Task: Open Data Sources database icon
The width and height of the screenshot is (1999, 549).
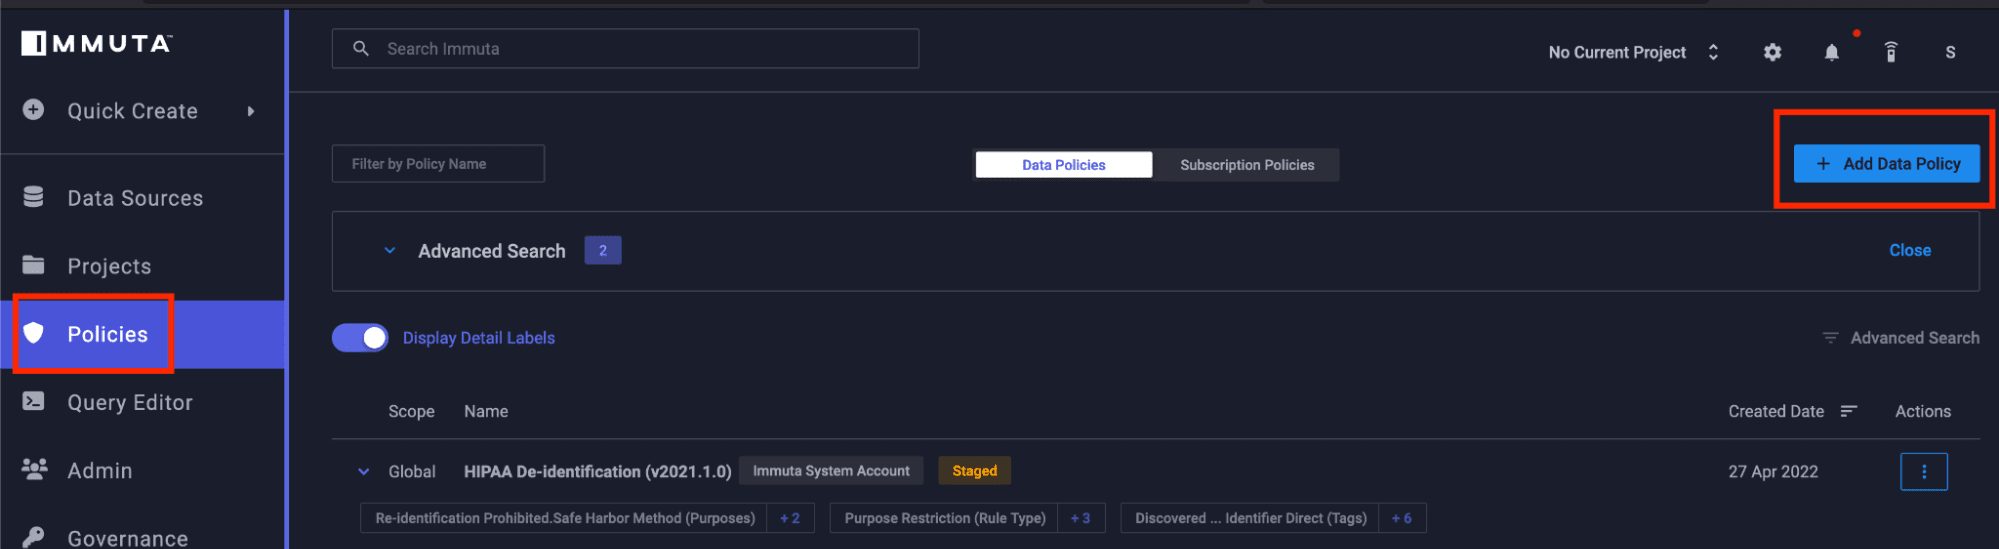Action: coord(33,197)
